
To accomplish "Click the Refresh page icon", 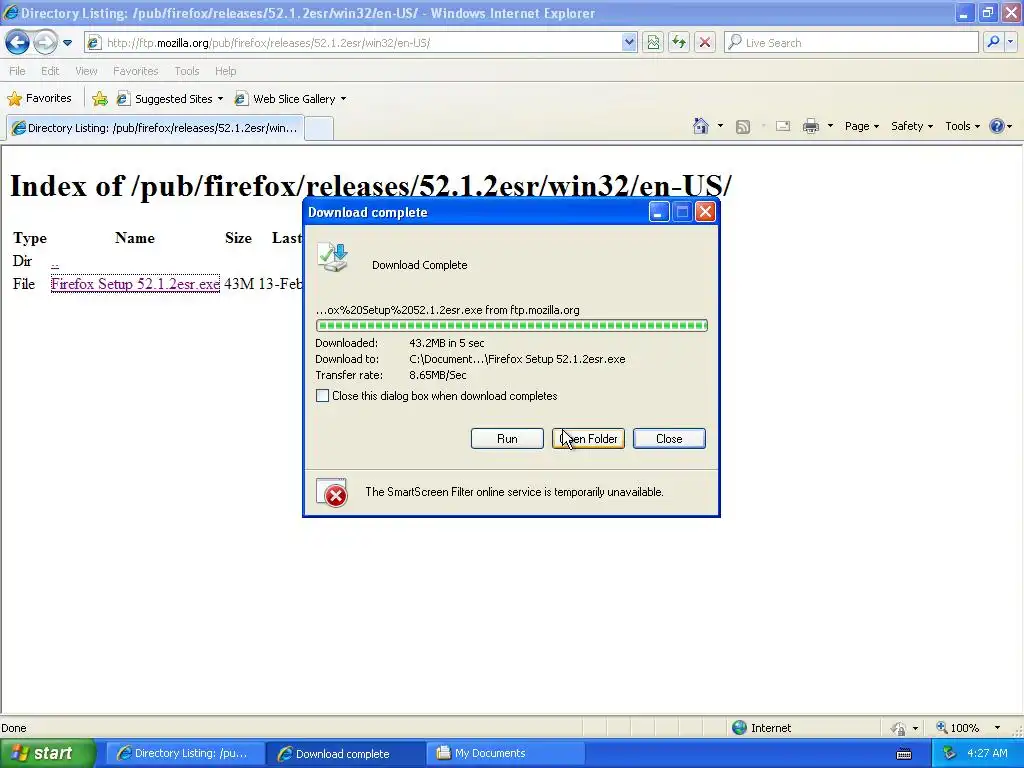I will click(x=679, y=43).
